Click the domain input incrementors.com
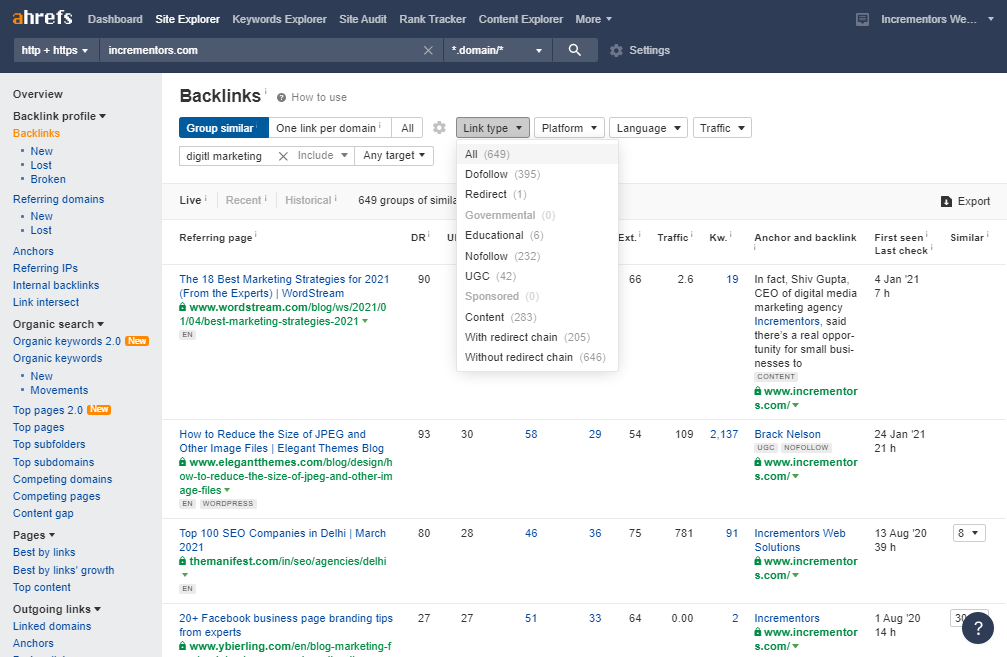1007x657 pixels. [x=260, y=50]
